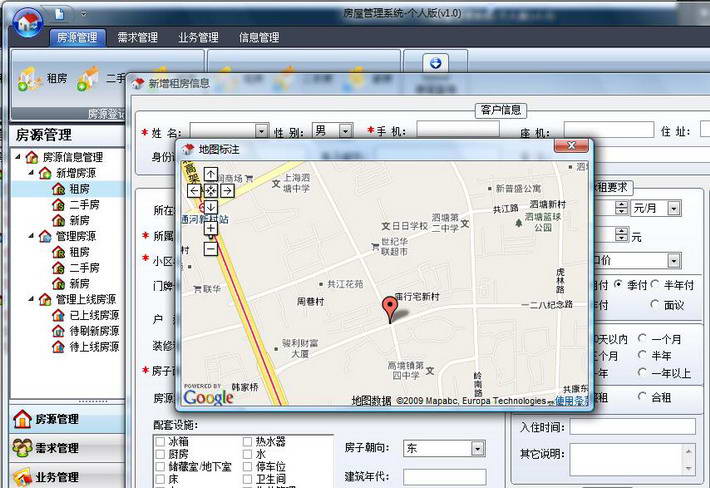Pan the map right with arrow
This screenshot has width=710, height=488.
click(227, 191)
